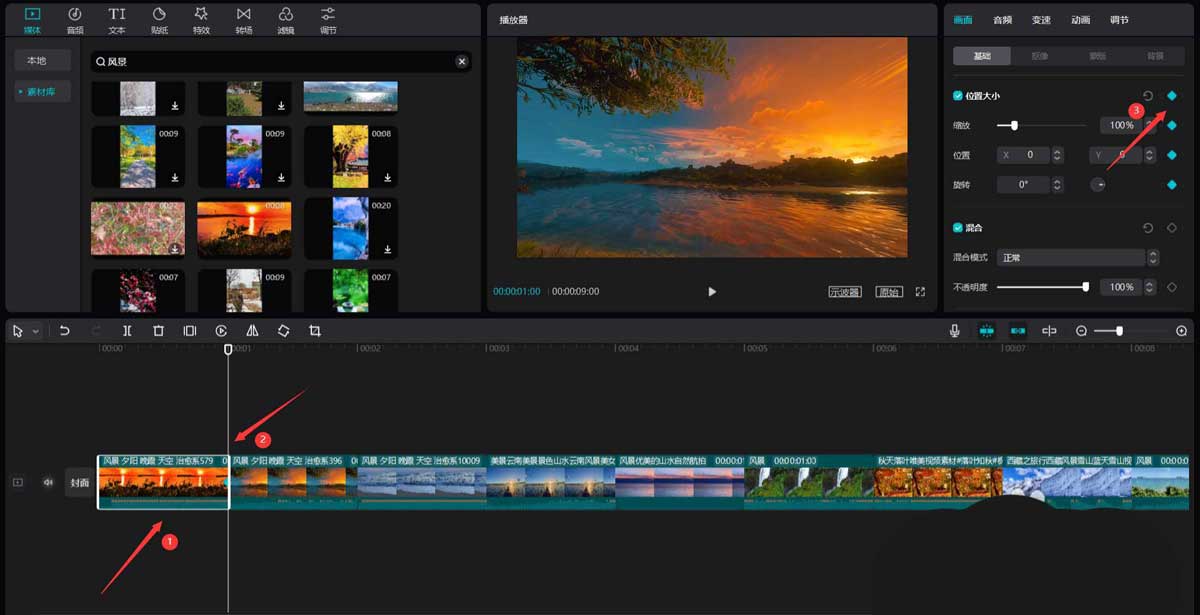The height and width of the screenshot is (615, 1200).
Task: Click the 本地 button in media sidebar
Action: 37,61
